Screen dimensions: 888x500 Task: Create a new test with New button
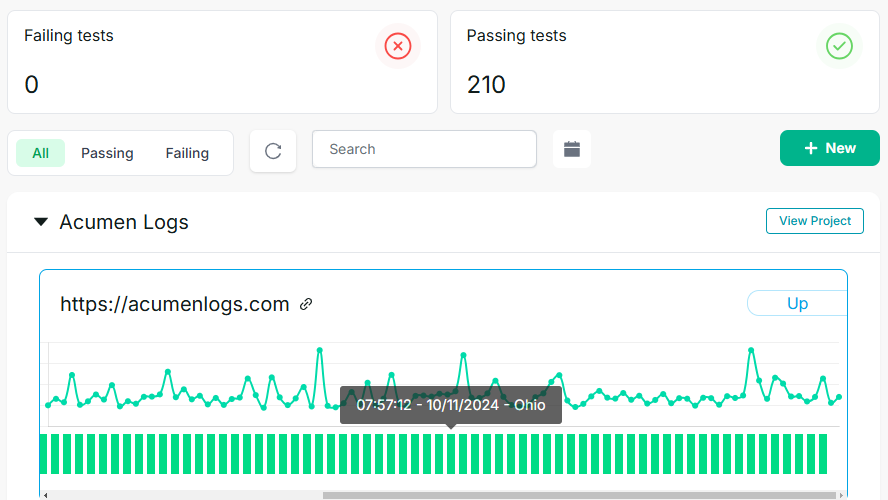pos(830,148)
